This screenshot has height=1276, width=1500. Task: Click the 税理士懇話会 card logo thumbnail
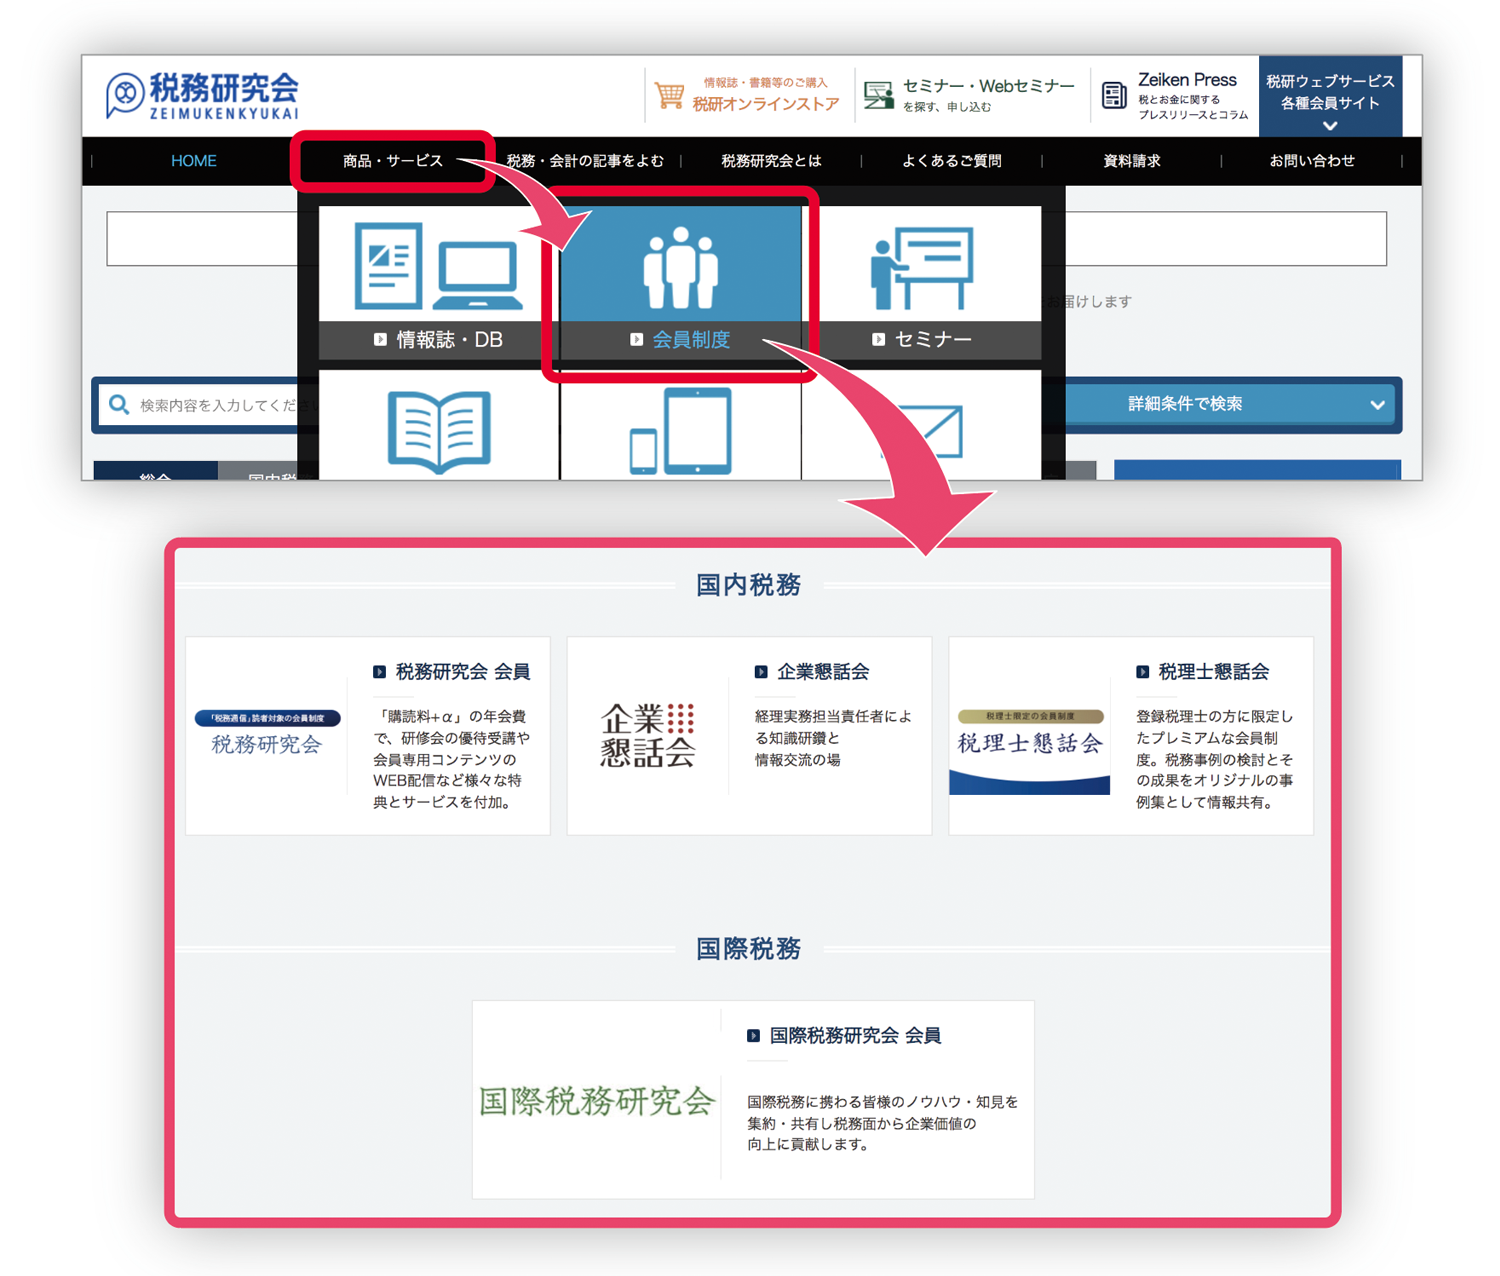click(x=1029, y=751)
